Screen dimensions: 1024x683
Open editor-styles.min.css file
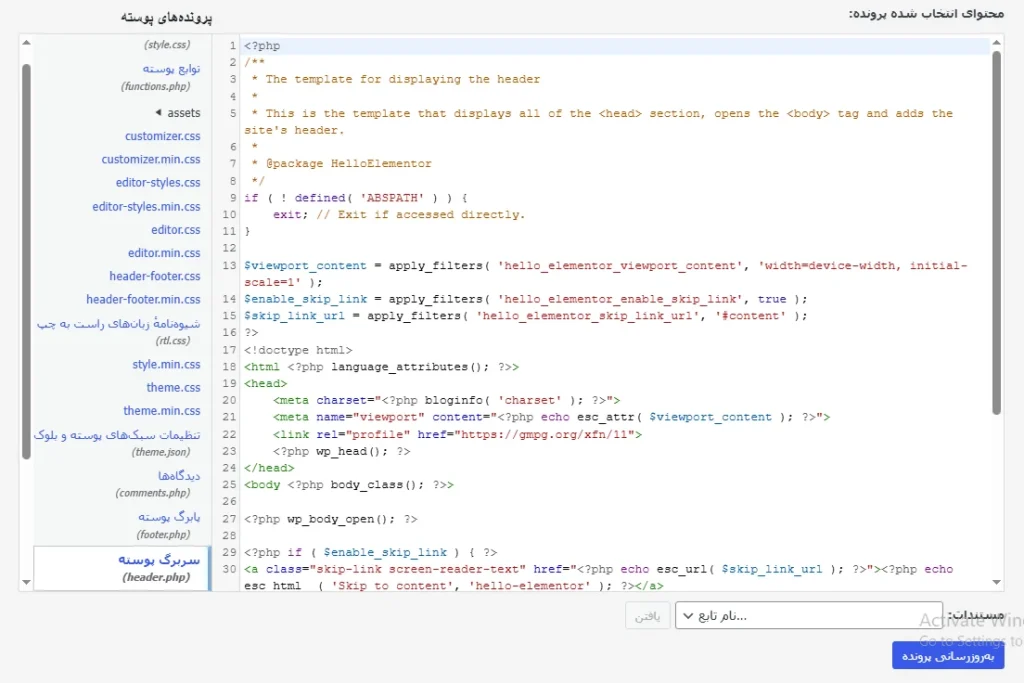tap(146, 206)
